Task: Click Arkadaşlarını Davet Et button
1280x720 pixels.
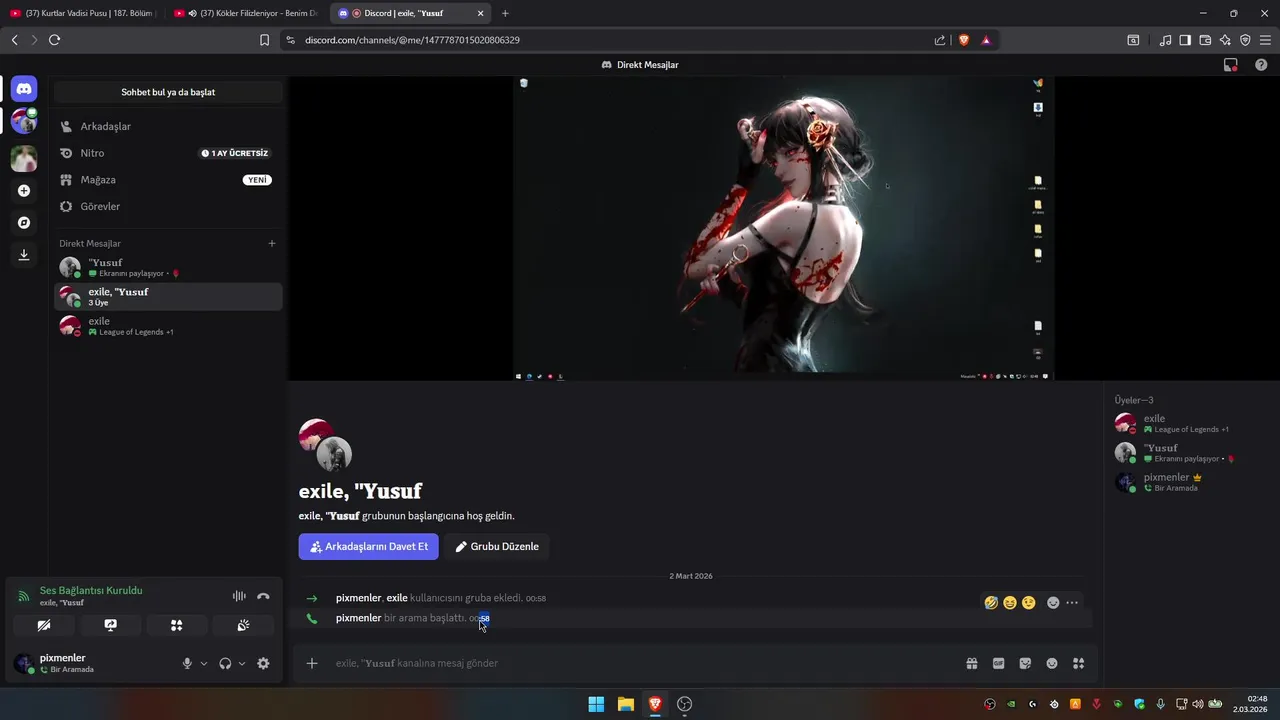Action: pyautogui.click(x=368, y=547)
